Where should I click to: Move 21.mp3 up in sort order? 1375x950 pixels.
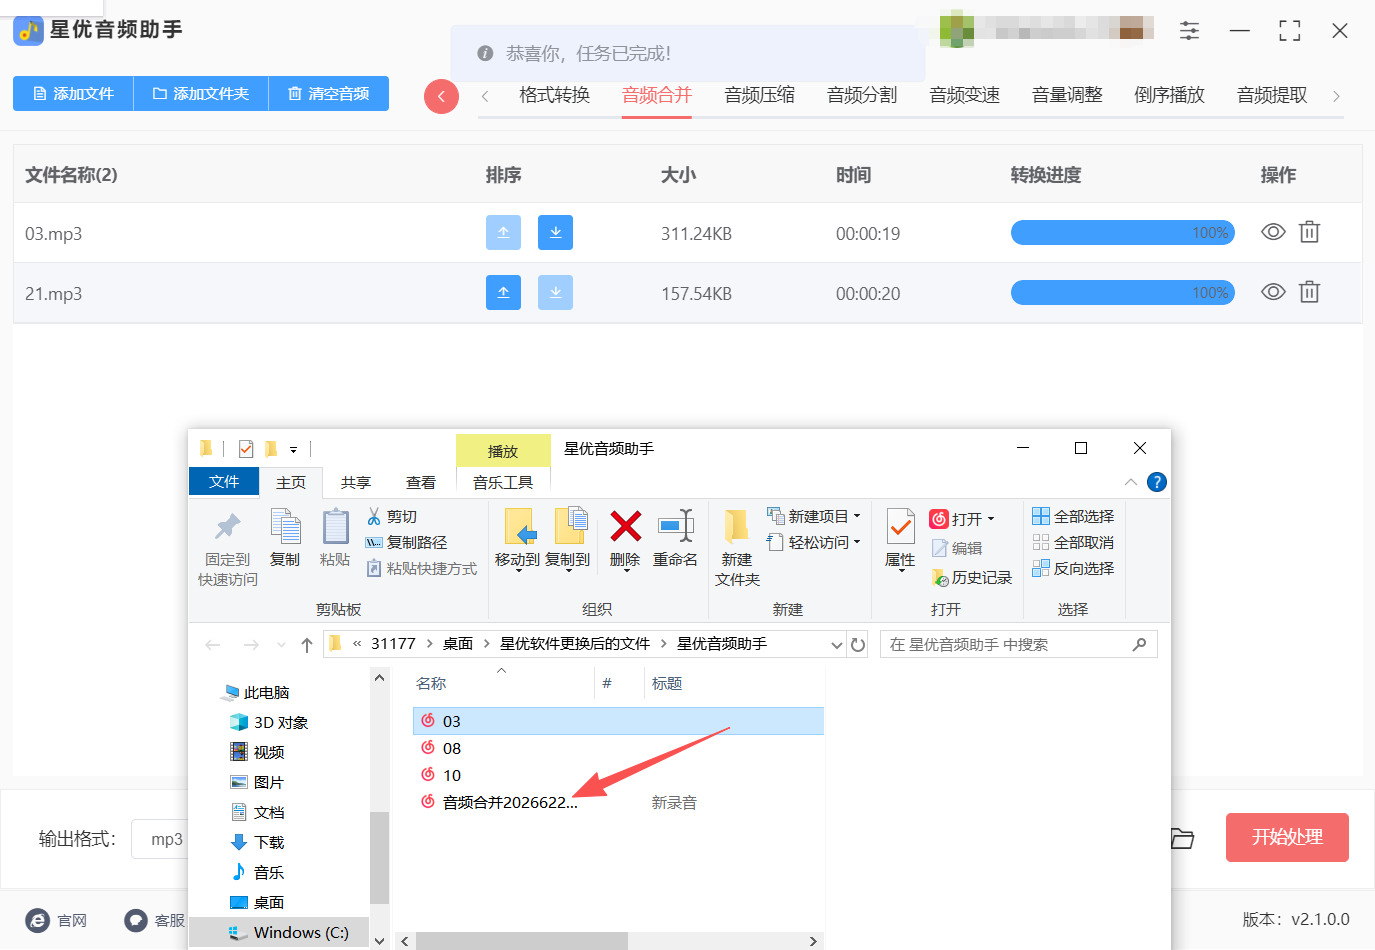point(503,293)
